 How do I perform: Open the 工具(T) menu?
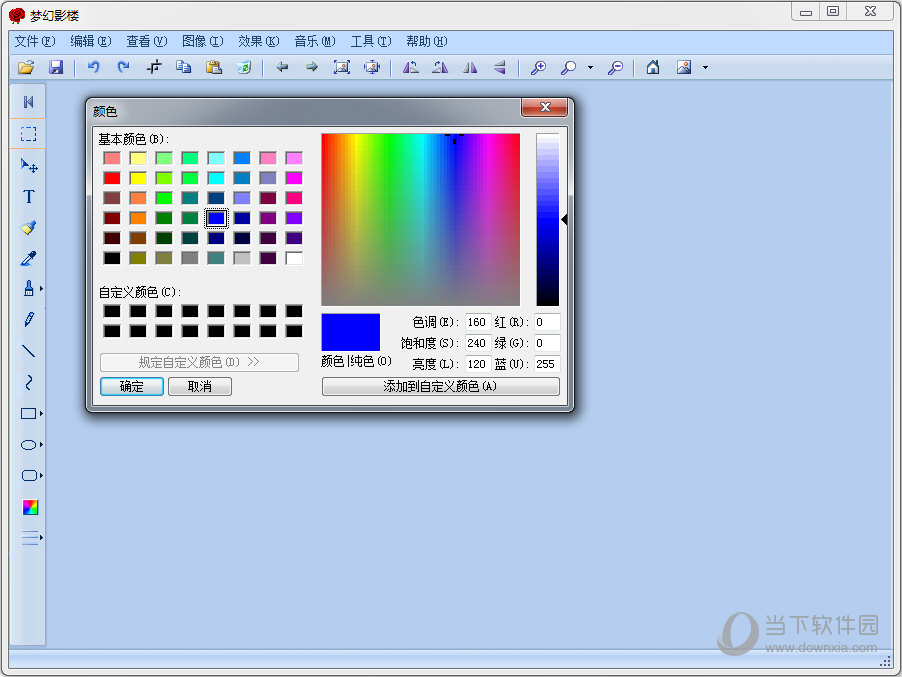(x=370, y=41)
